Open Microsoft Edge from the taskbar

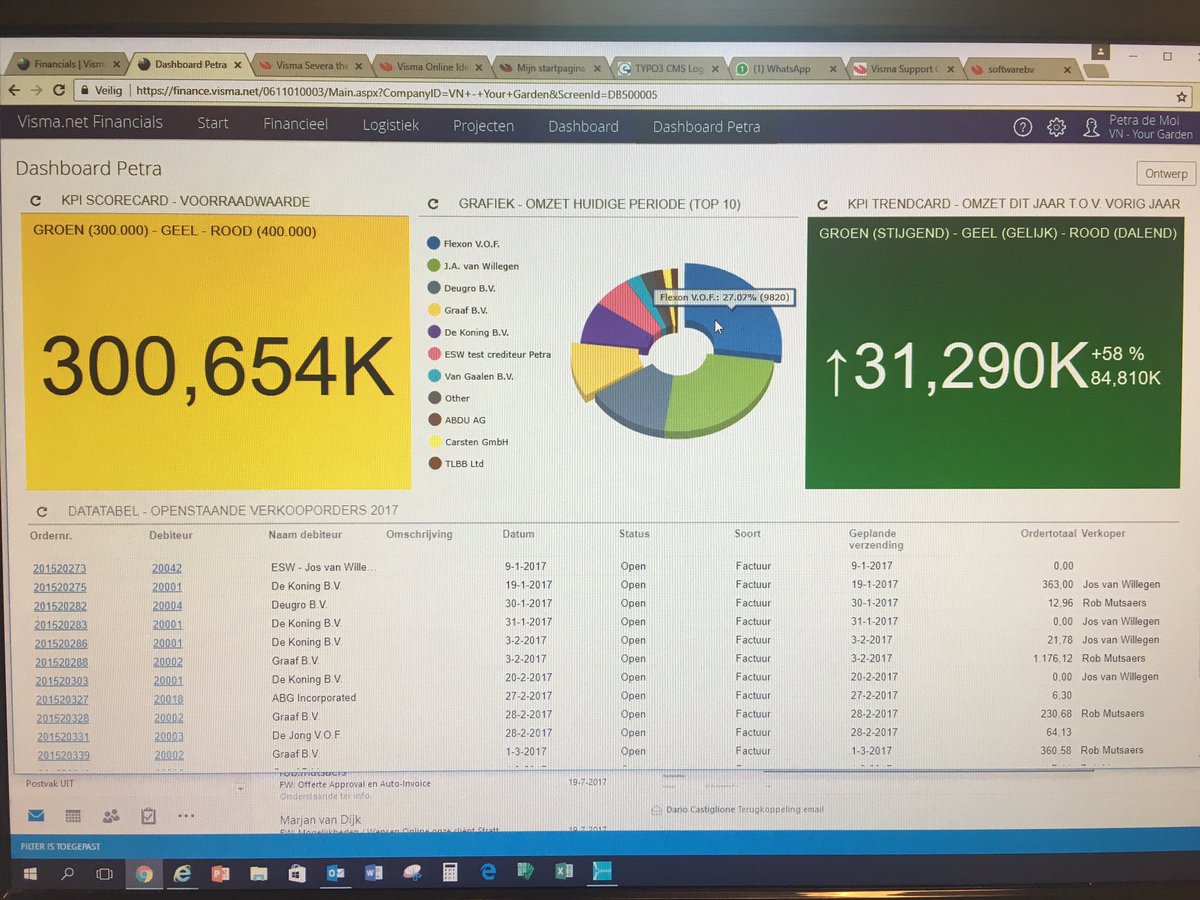point(488,872)
